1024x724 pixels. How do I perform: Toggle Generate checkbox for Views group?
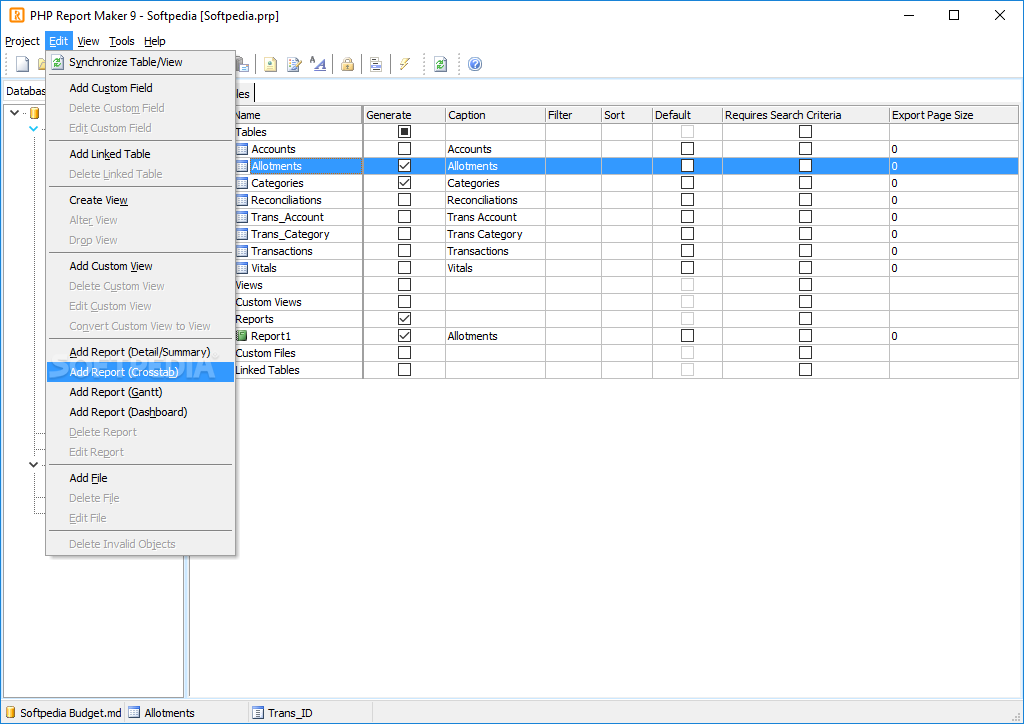[x=404, y=285]
